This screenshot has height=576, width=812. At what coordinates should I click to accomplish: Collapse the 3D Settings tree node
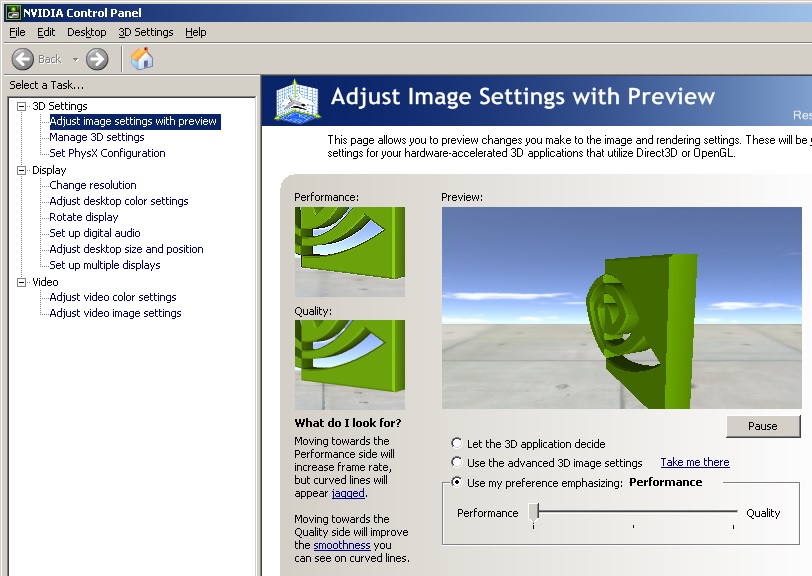click(22, 106)
